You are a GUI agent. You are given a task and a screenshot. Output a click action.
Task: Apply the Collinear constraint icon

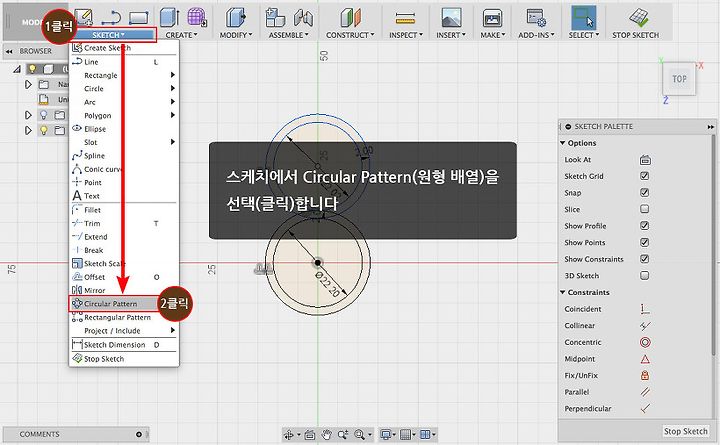click(x=645, y=326)
